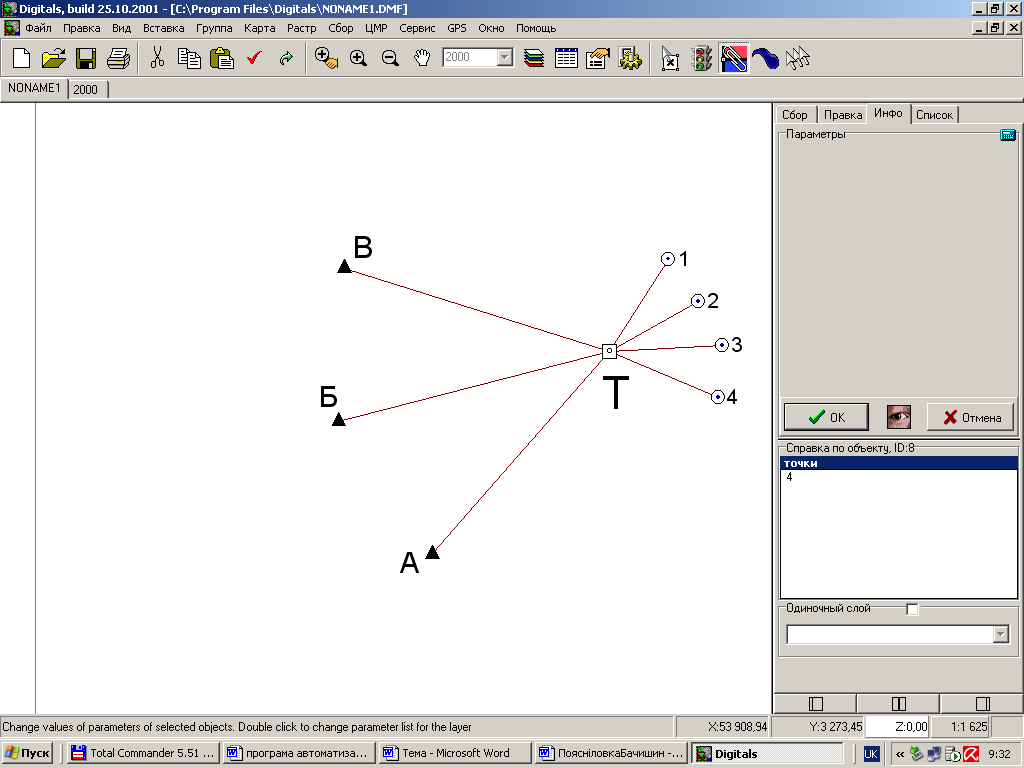
Task: Open the Вставка menu
Action: [x=164, y=28]
